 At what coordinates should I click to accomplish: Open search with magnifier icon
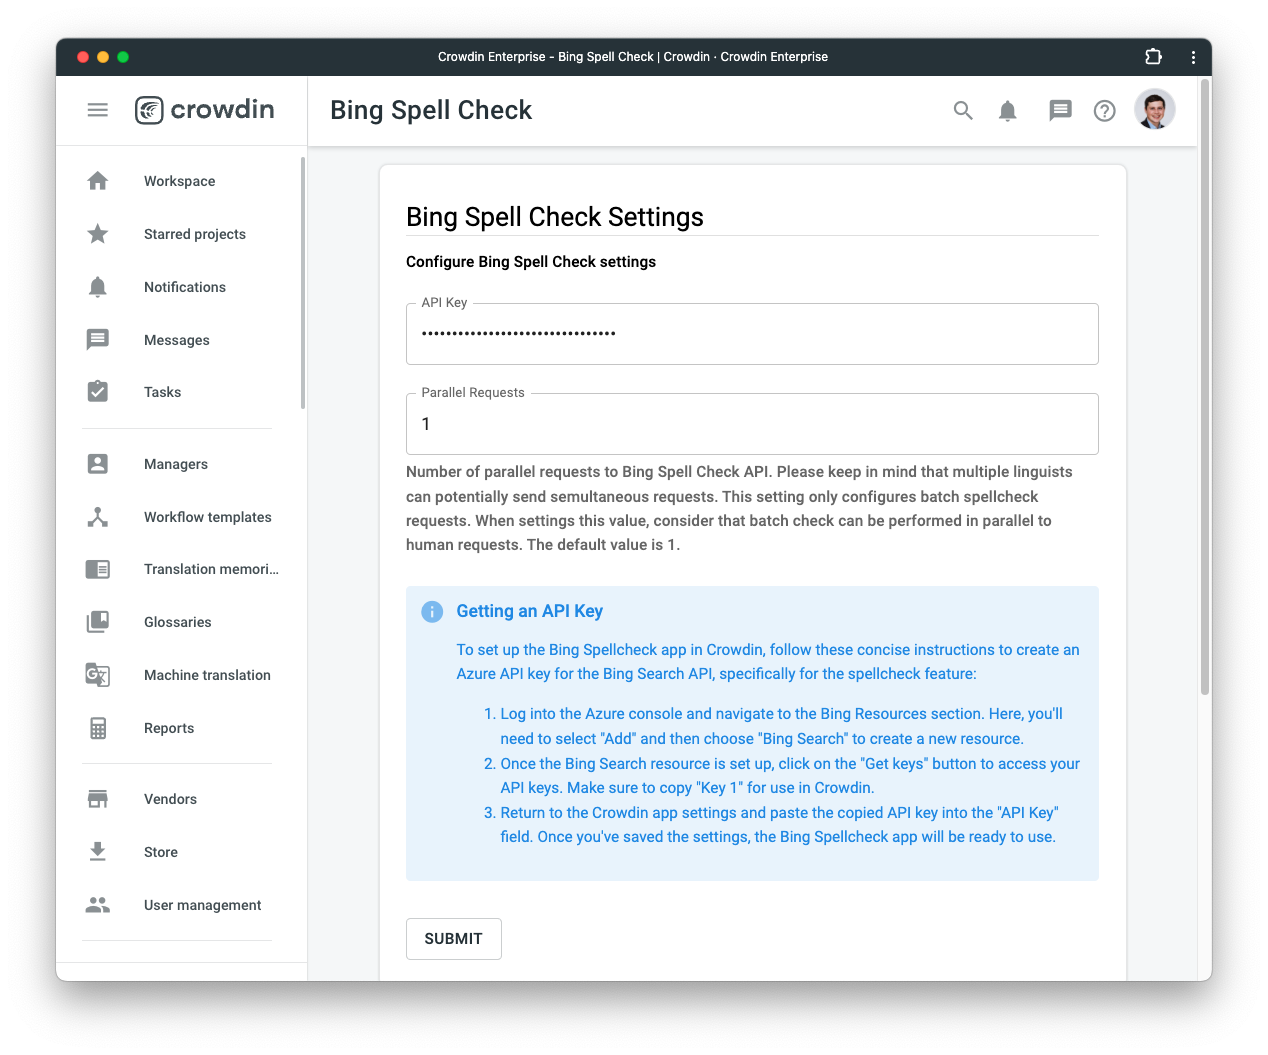963,111
